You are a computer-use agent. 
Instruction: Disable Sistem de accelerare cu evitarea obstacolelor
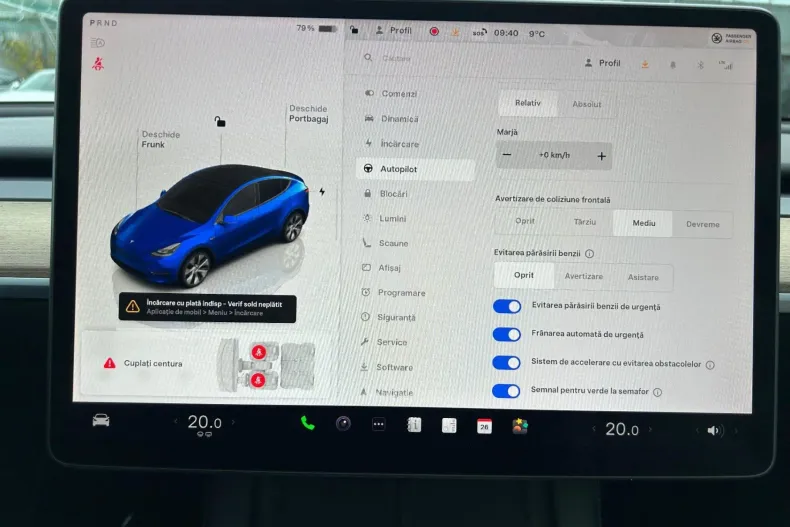tap(507, 363)
